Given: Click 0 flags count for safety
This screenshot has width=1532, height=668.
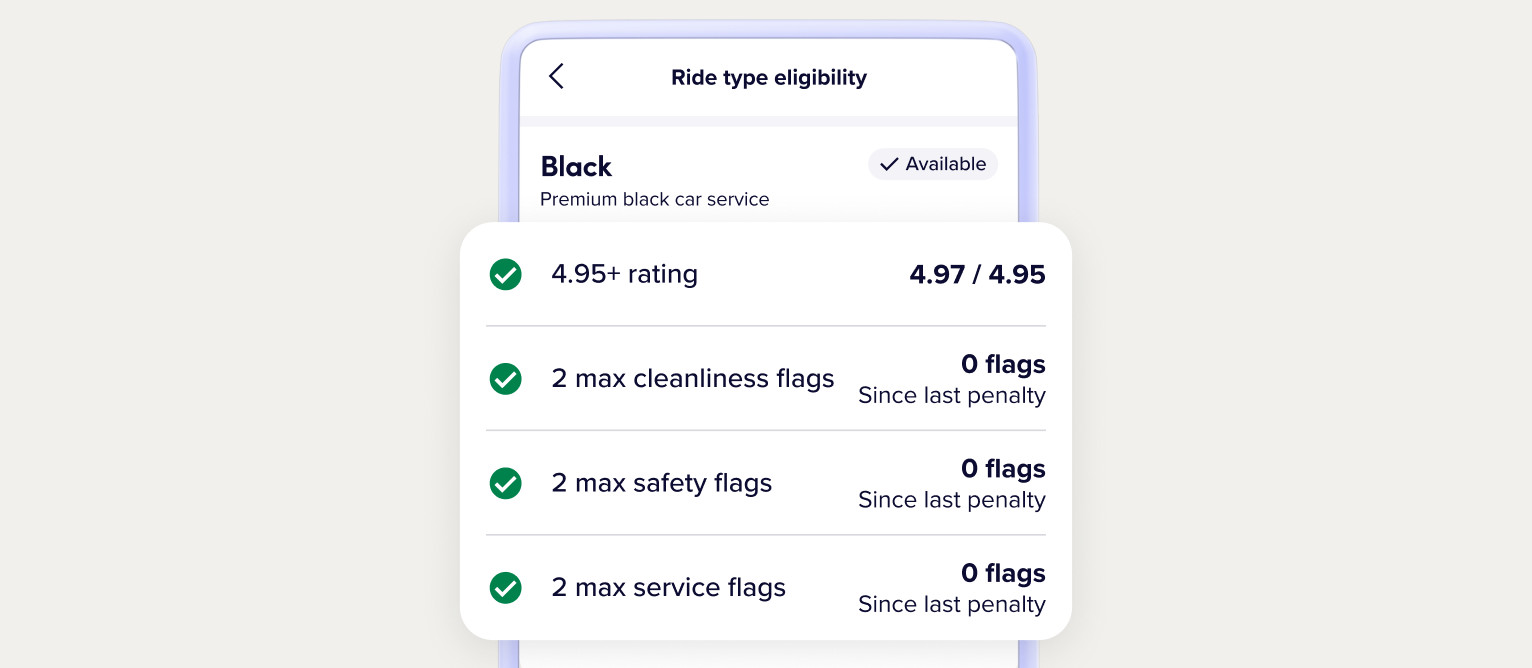Looking at the screenshot, I should click(1003, 468).
